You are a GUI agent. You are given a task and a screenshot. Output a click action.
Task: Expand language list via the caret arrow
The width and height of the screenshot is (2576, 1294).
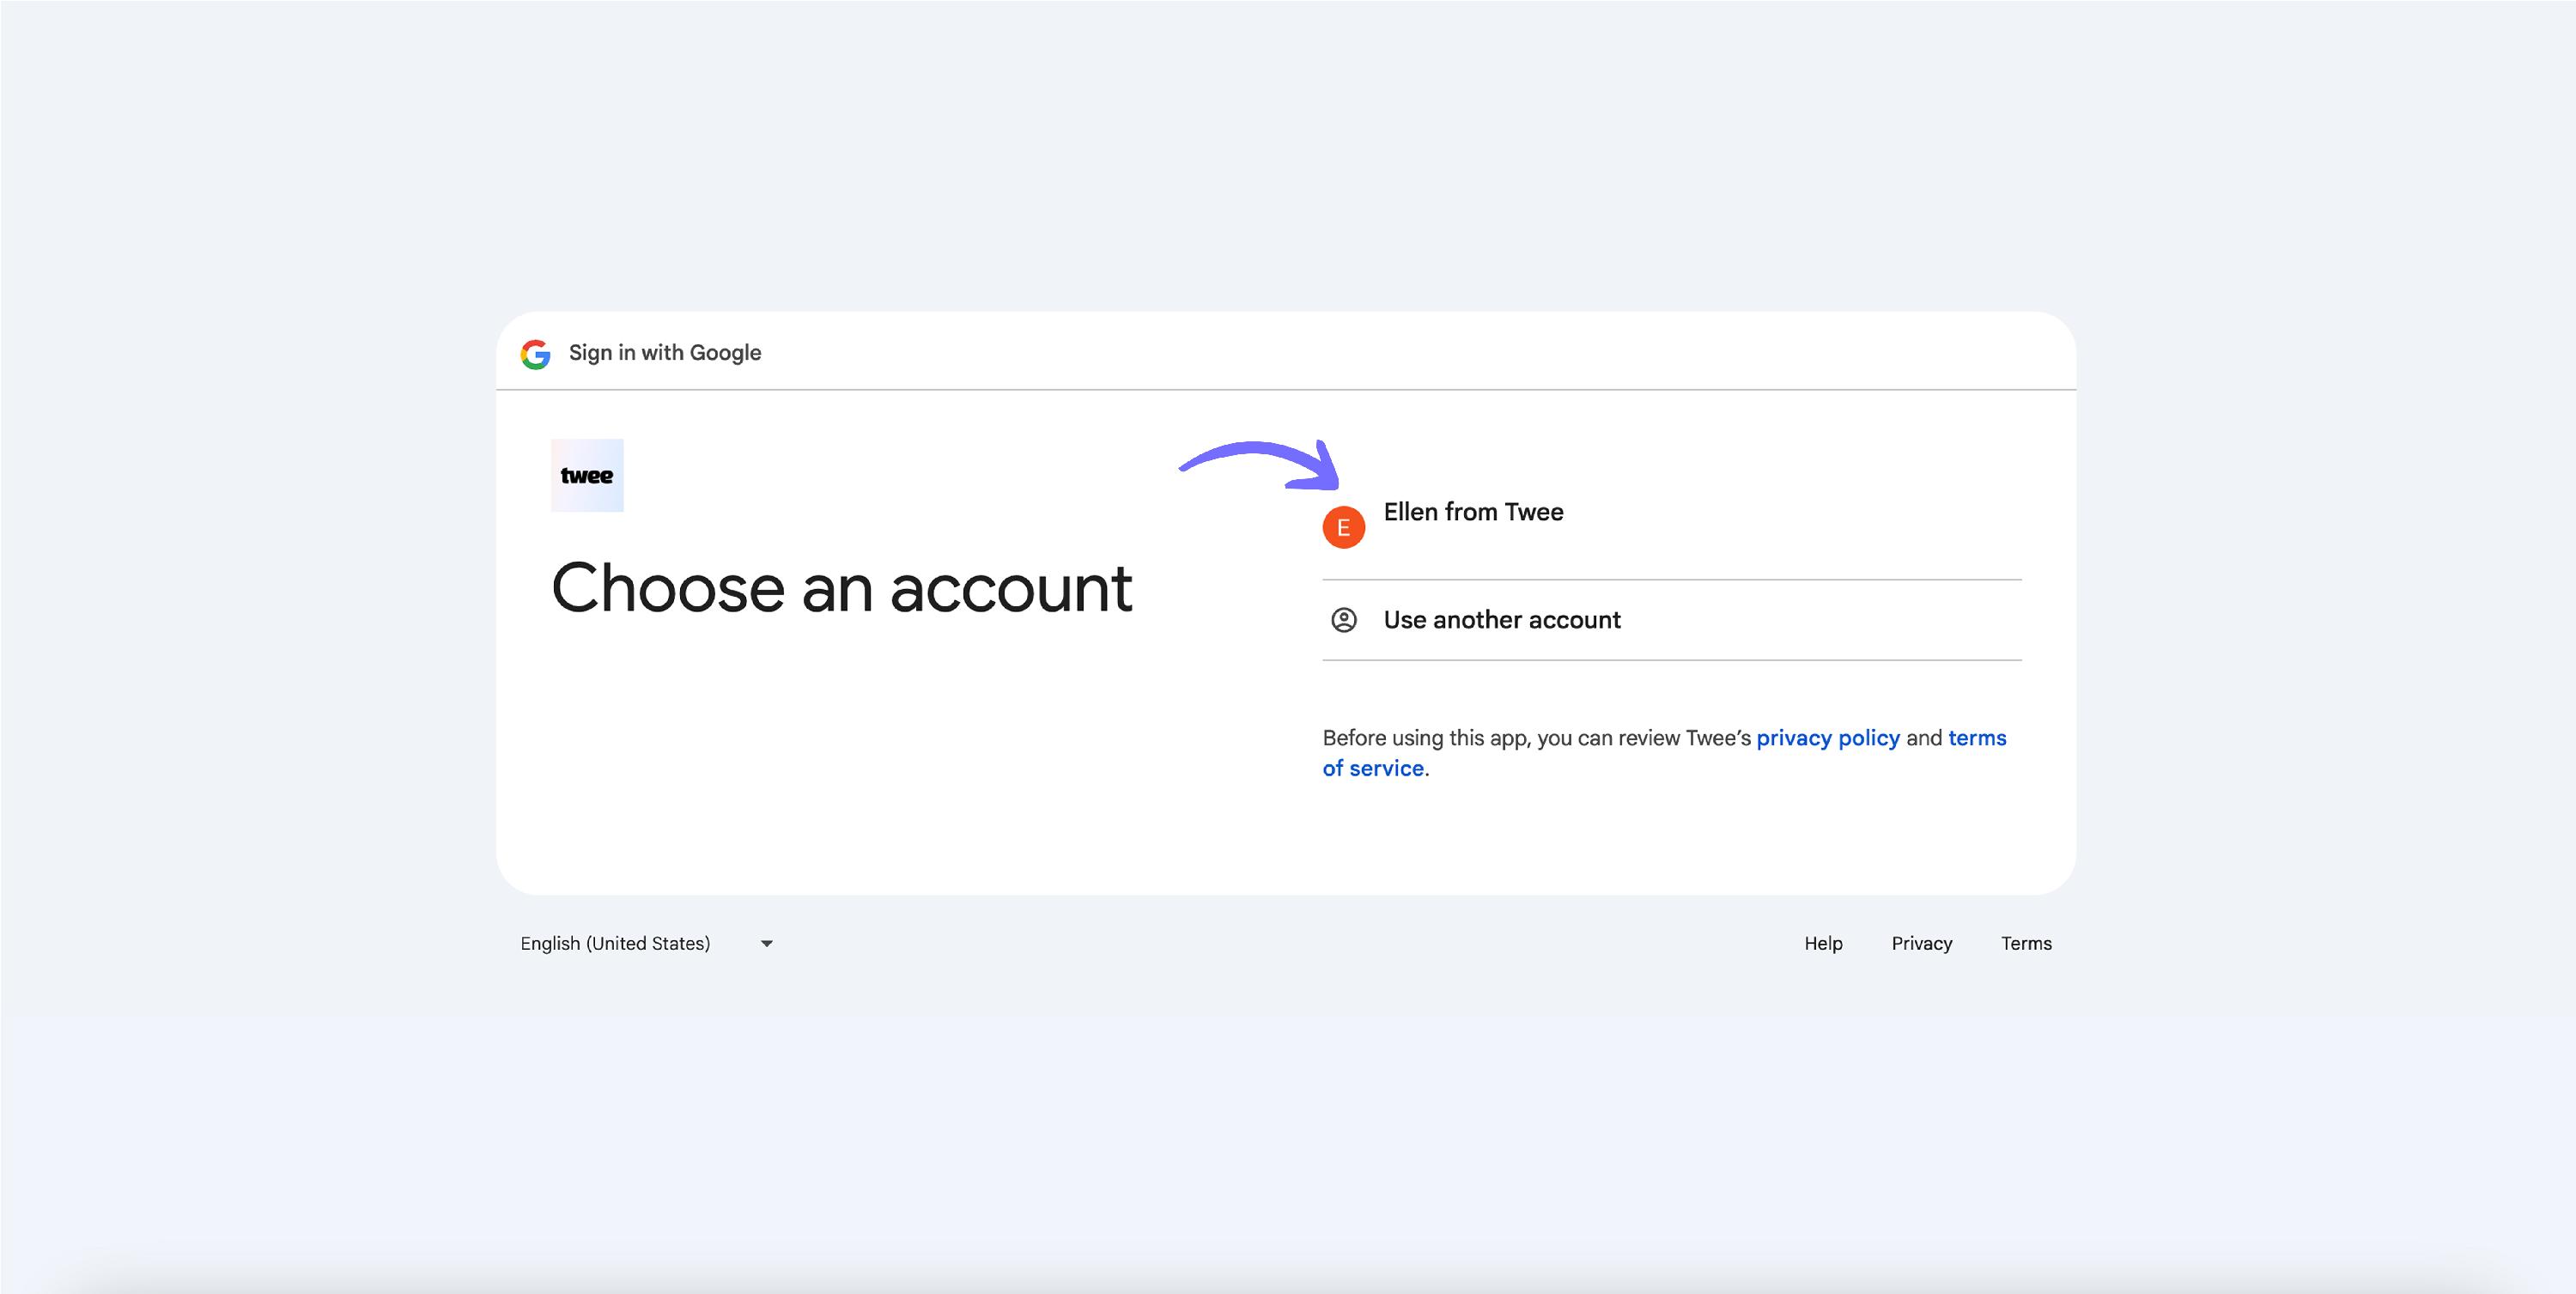pyautogui.click(x=767, y=944)
